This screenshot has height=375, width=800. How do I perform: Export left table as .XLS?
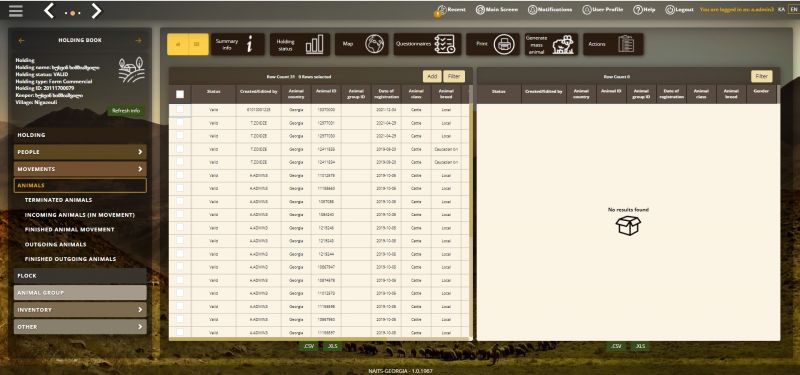[332, 346]
